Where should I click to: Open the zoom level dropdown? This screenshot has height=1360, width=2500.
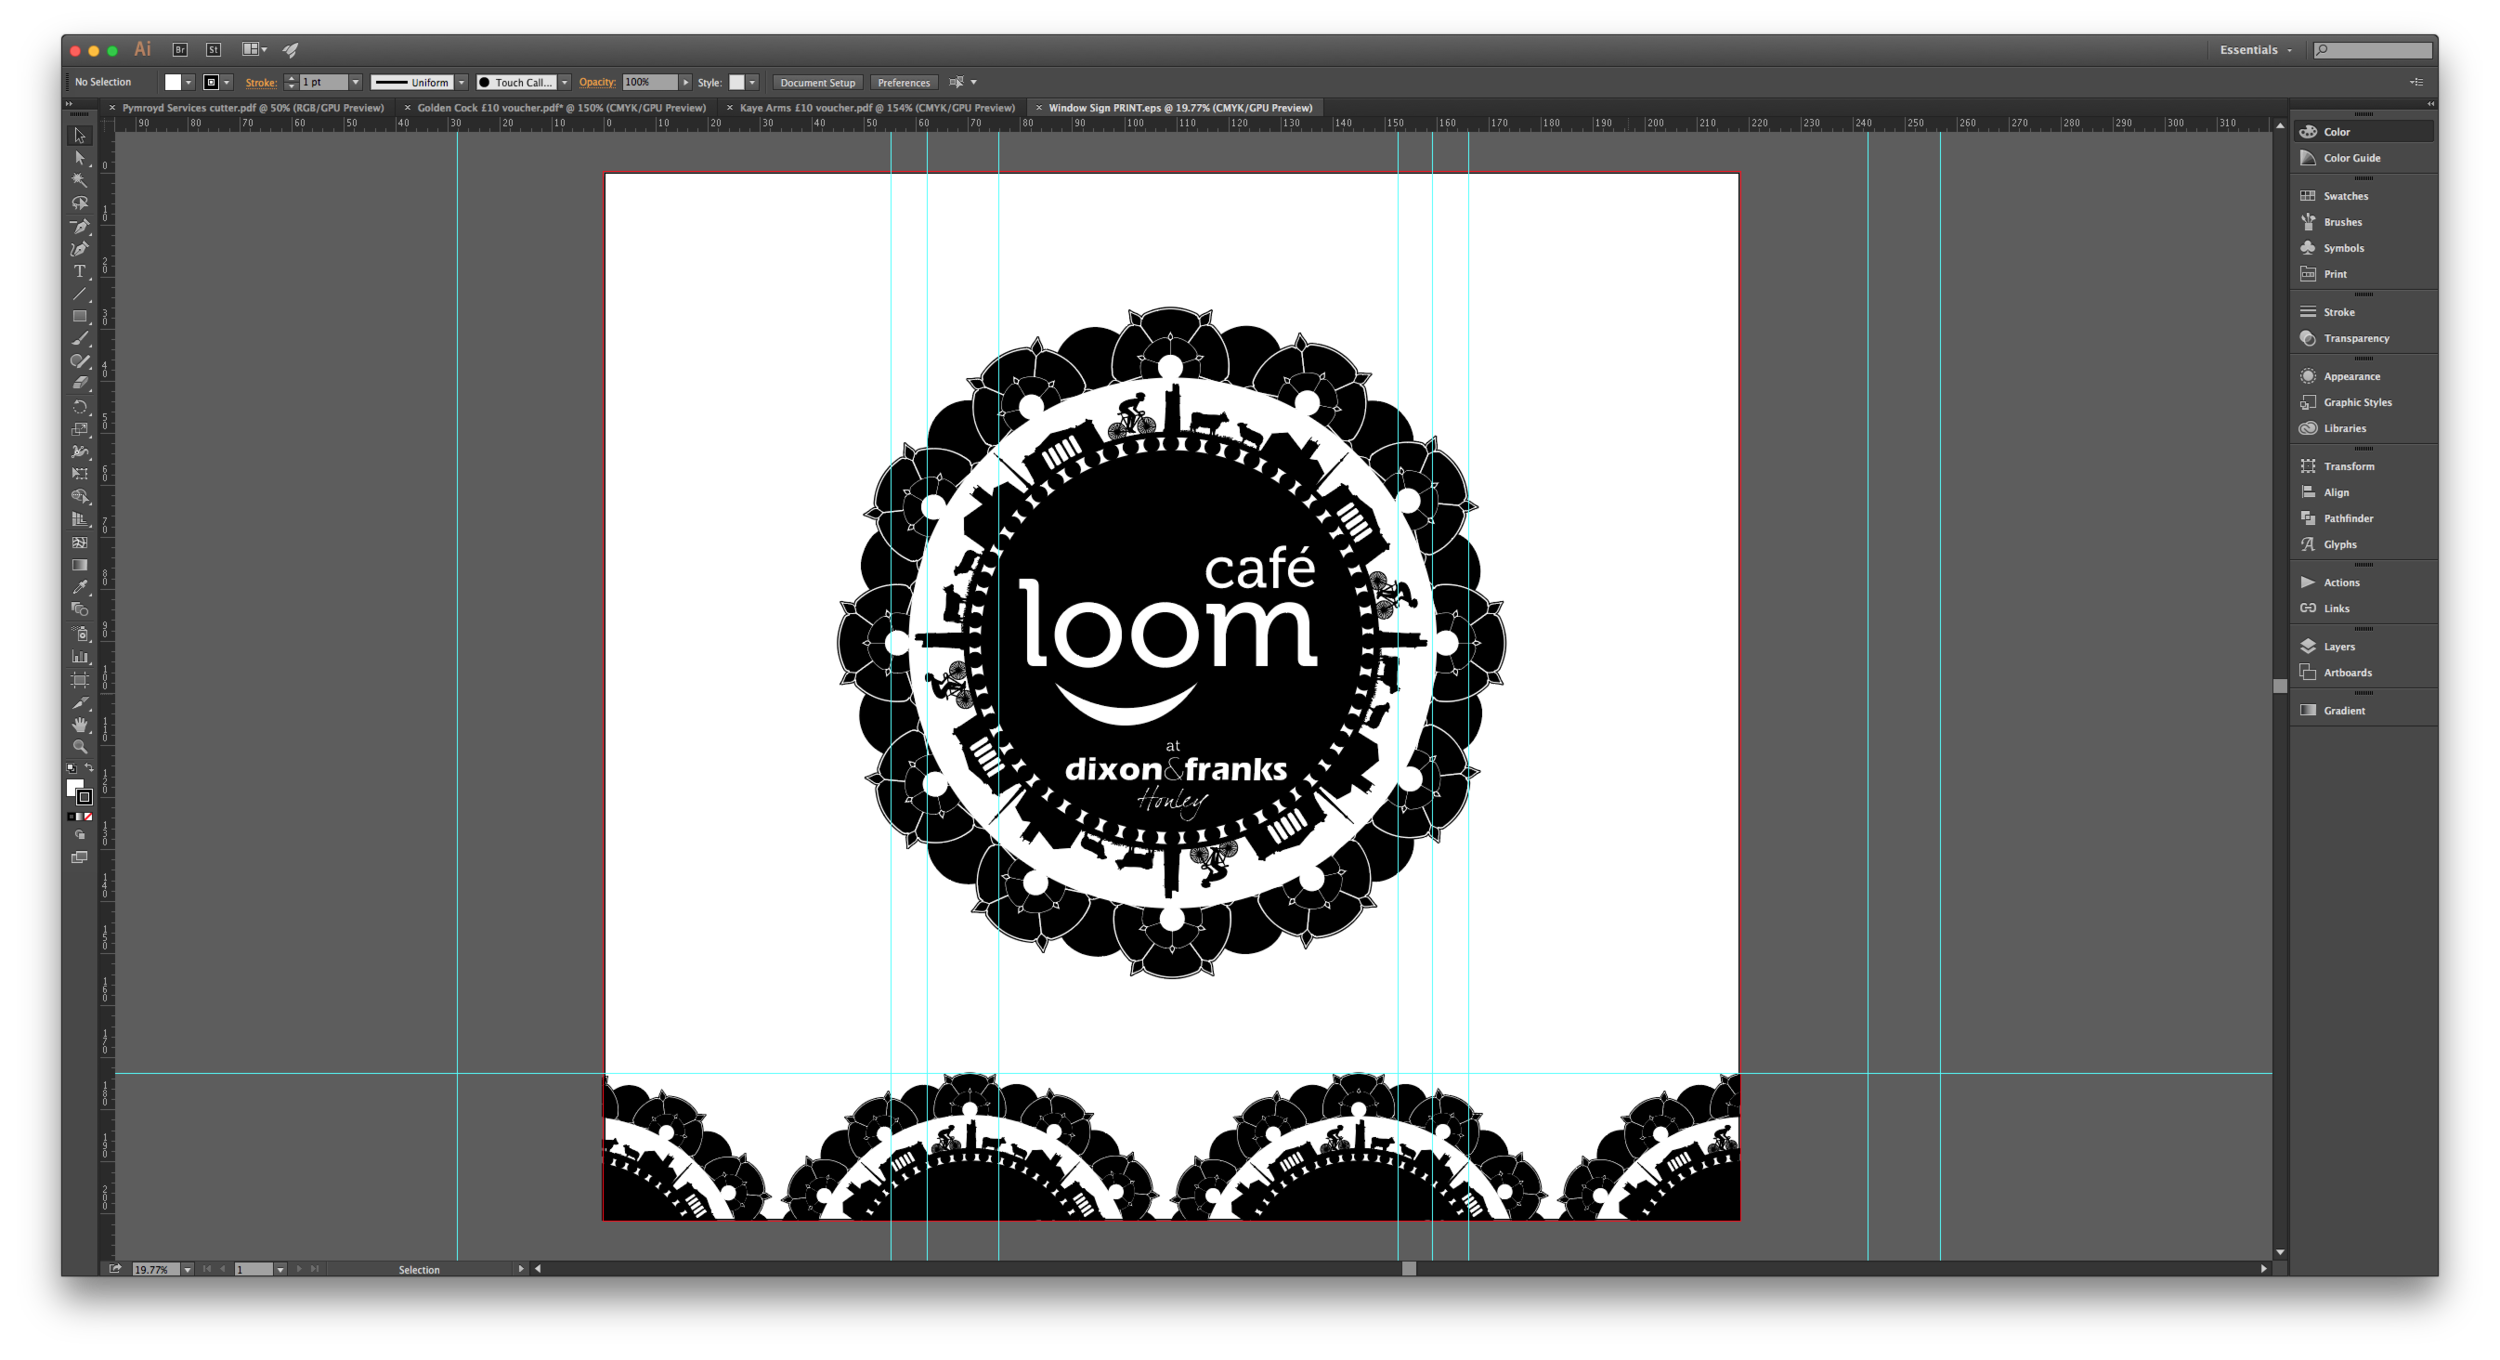[187, 1269]
